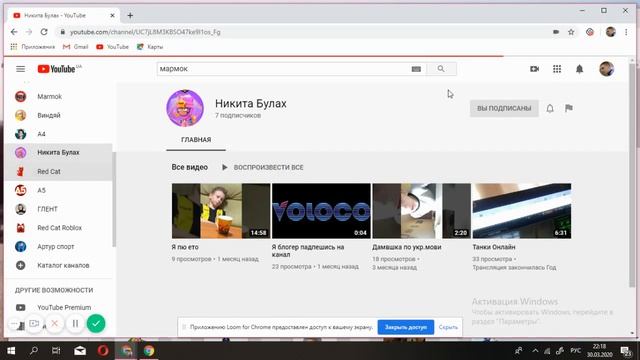640x360 pixels.
Task: Open the Я пю ето video thumbnail
Action: pyautogui.click(x=221, y=211)
